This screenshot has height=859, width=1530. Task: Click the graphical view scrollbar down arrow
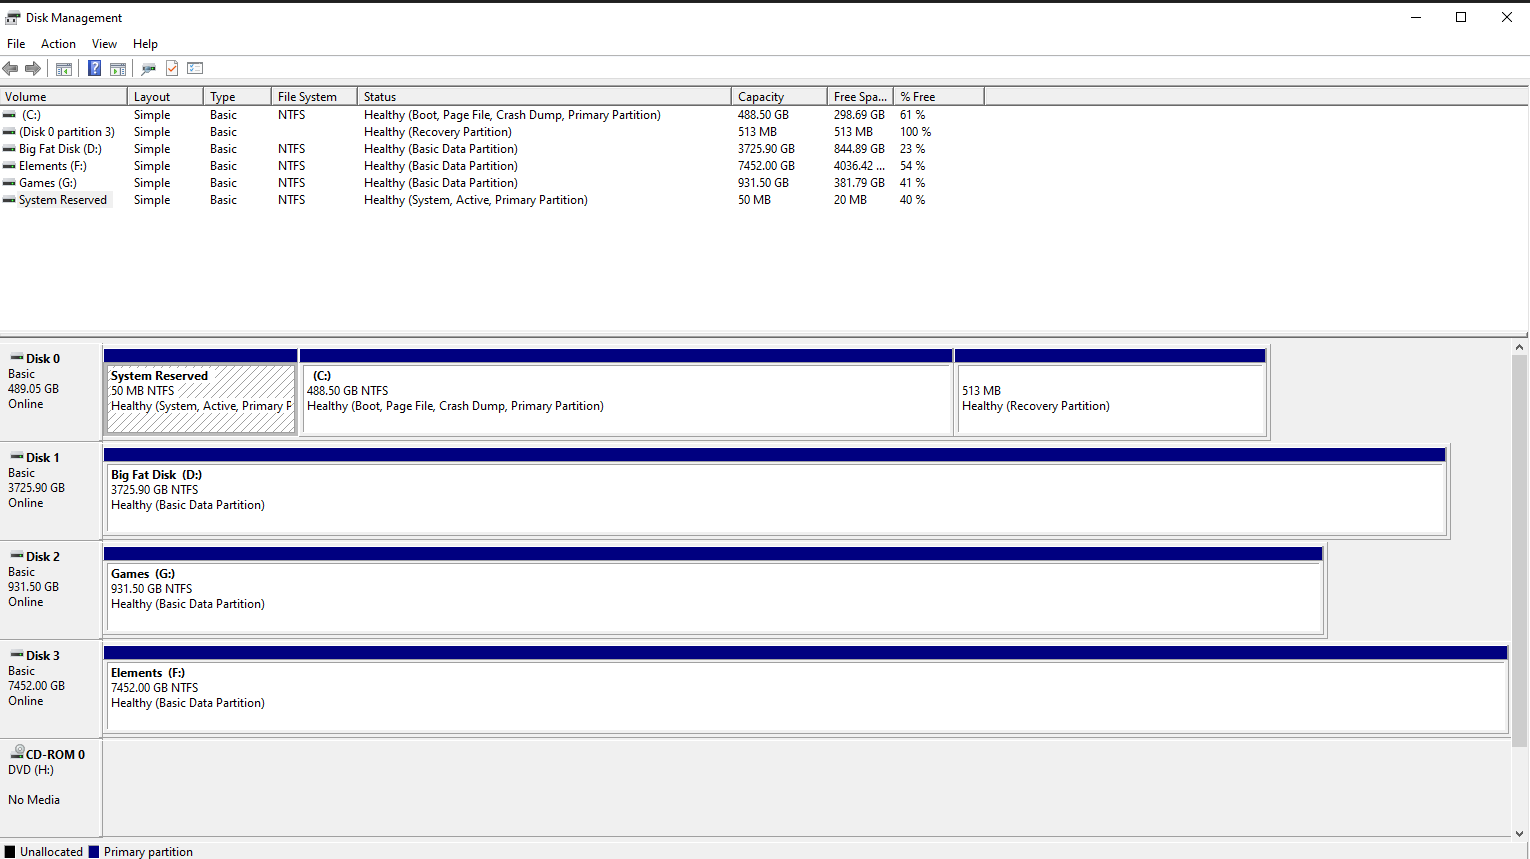(1519, 832)
